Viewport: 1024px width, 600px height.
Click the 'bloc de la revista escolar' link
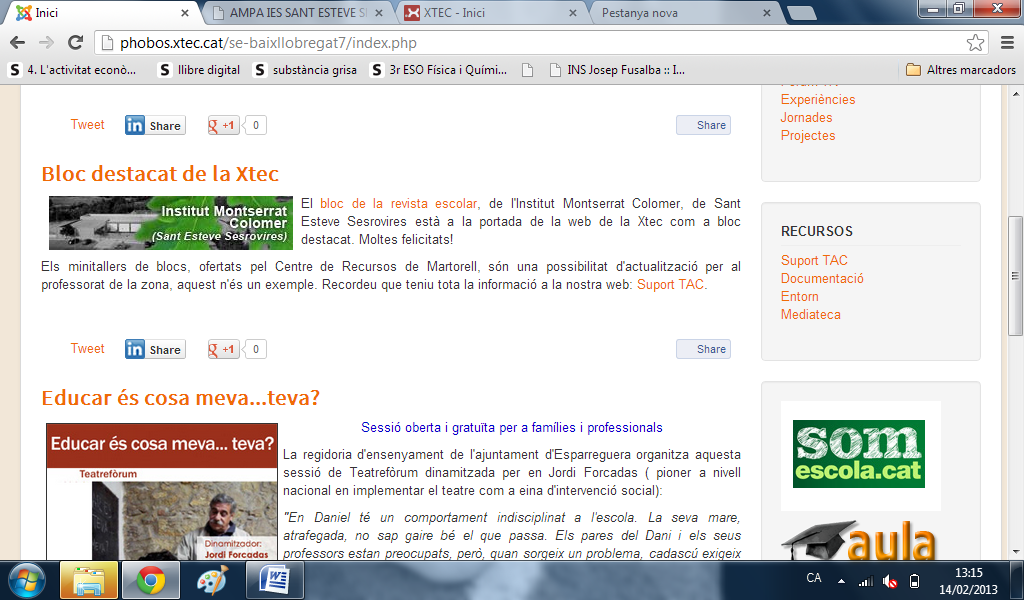398,204
